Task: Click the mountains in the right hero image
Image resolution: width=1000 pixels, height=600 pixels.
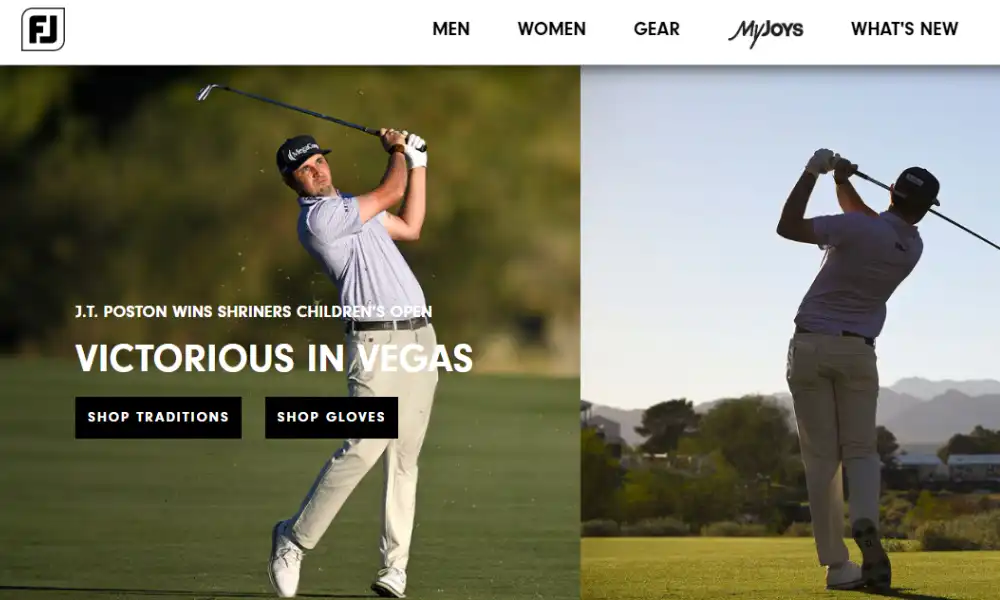Action: (x=938, y=408)
